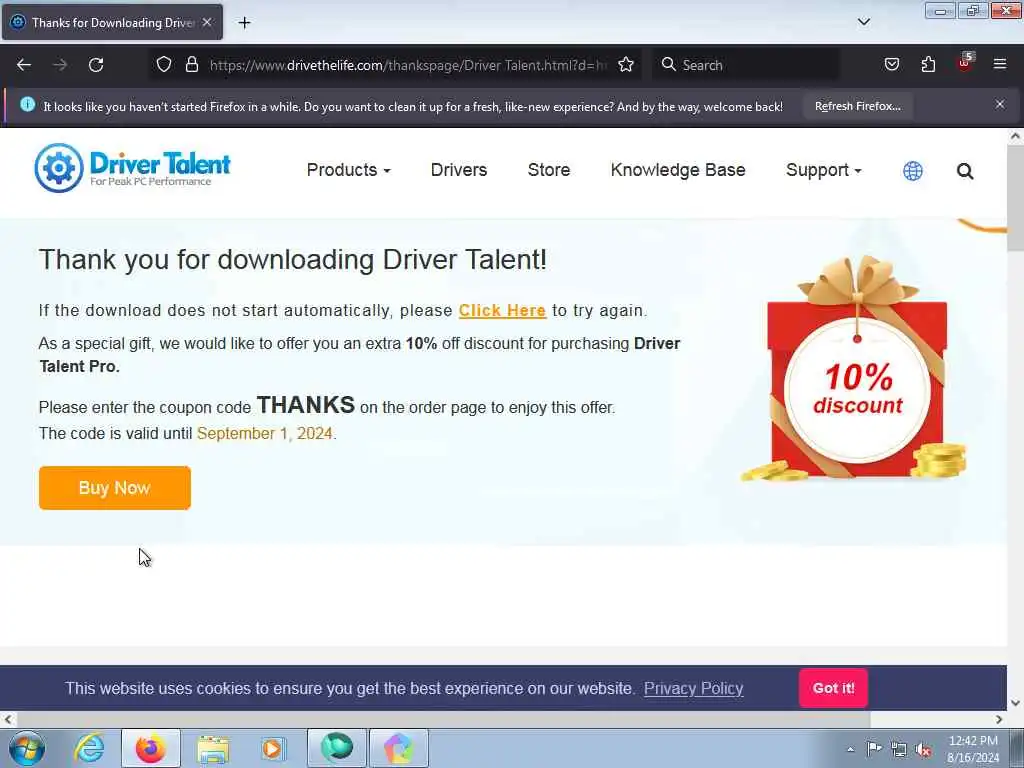View site security via the padlock icon

click(191, 65)
